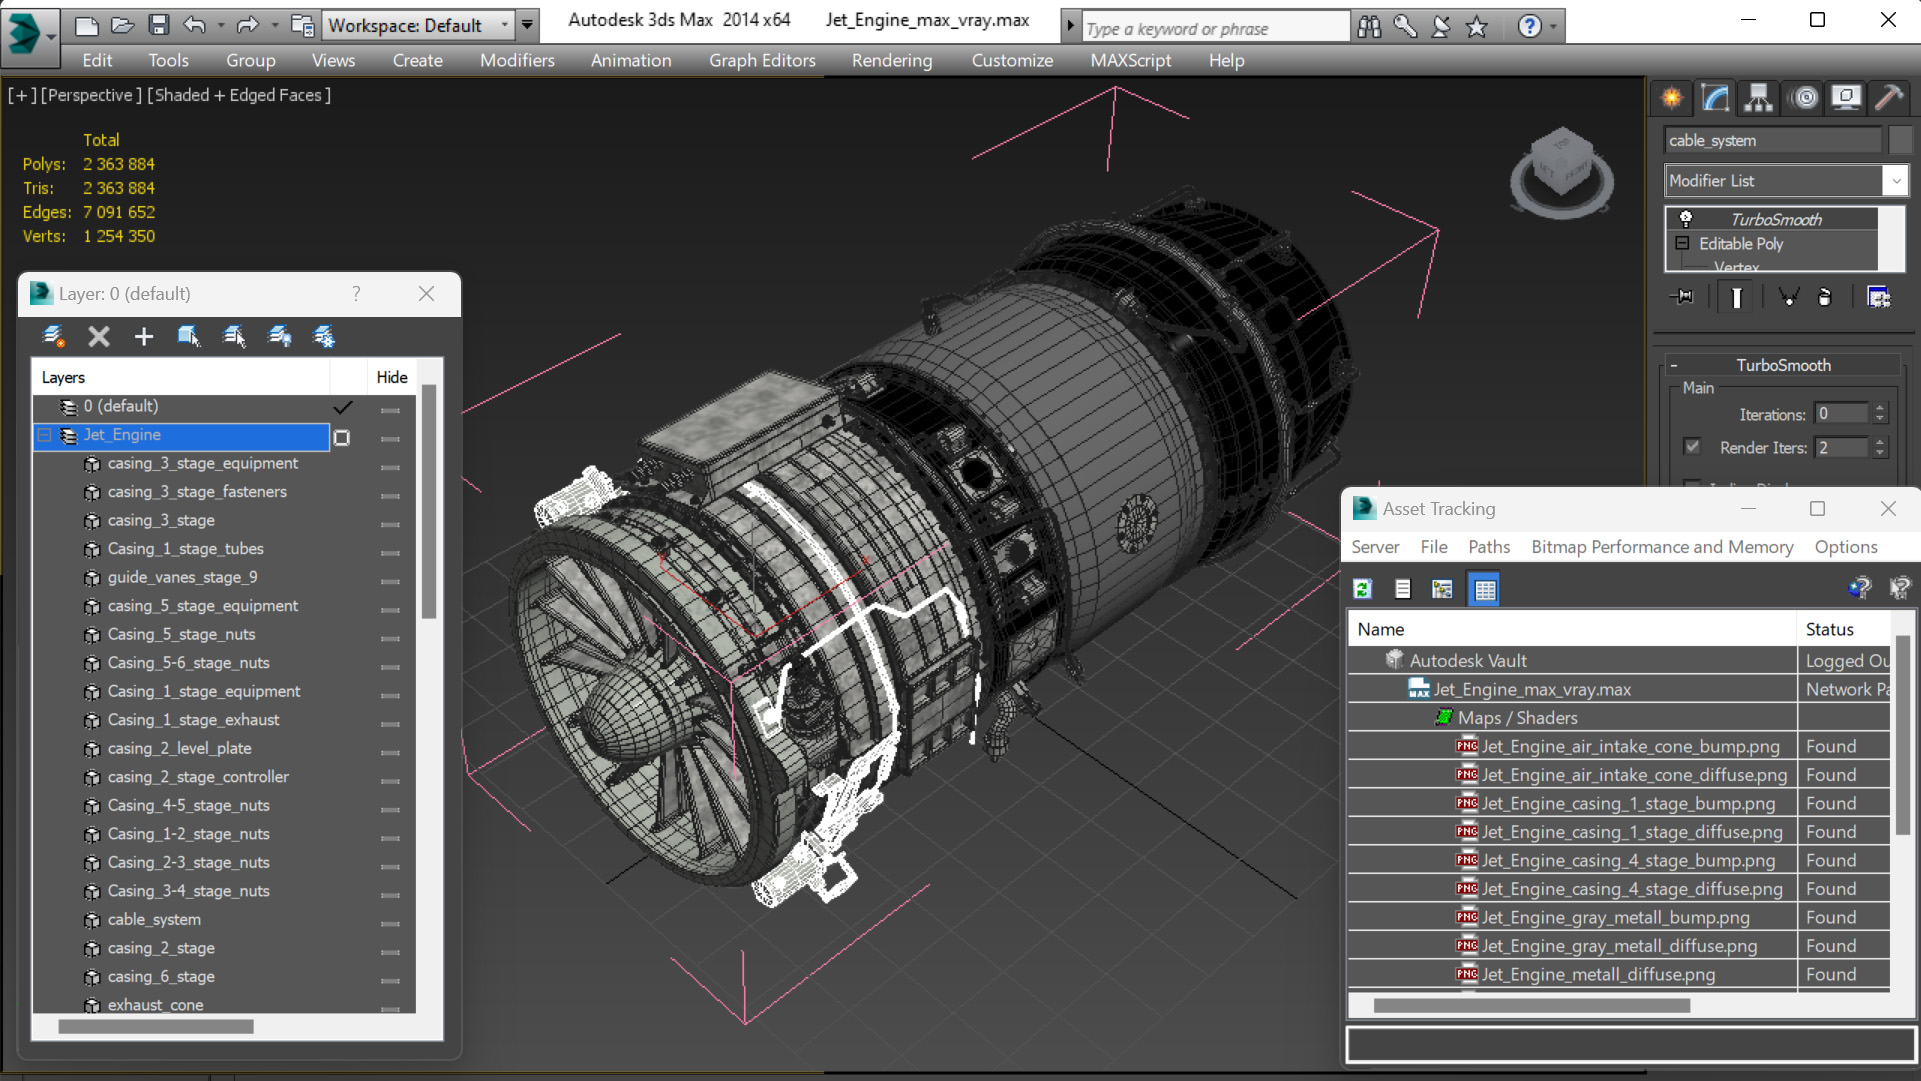Click Configure Modifier Sets icon
This screenshot has height=1081, width=1921.
(x=1879, y=297)
